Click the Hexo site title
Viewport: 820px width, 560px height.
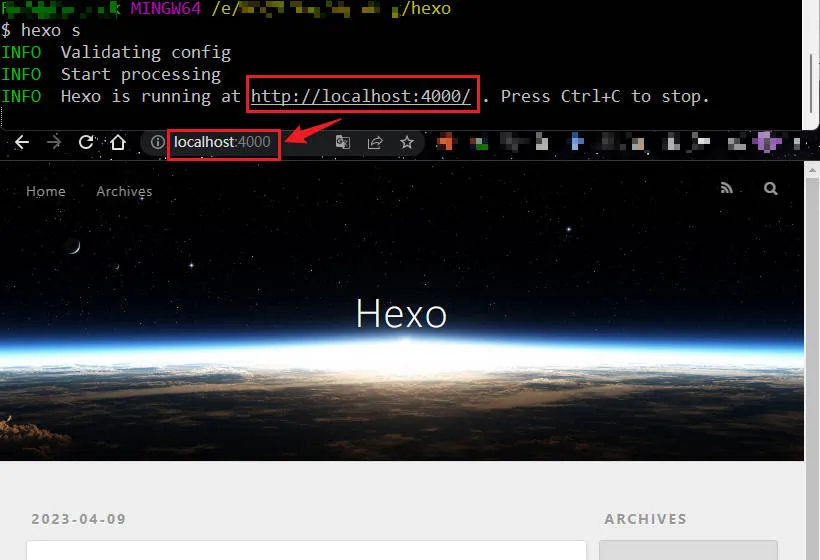(x=401, y=314)
